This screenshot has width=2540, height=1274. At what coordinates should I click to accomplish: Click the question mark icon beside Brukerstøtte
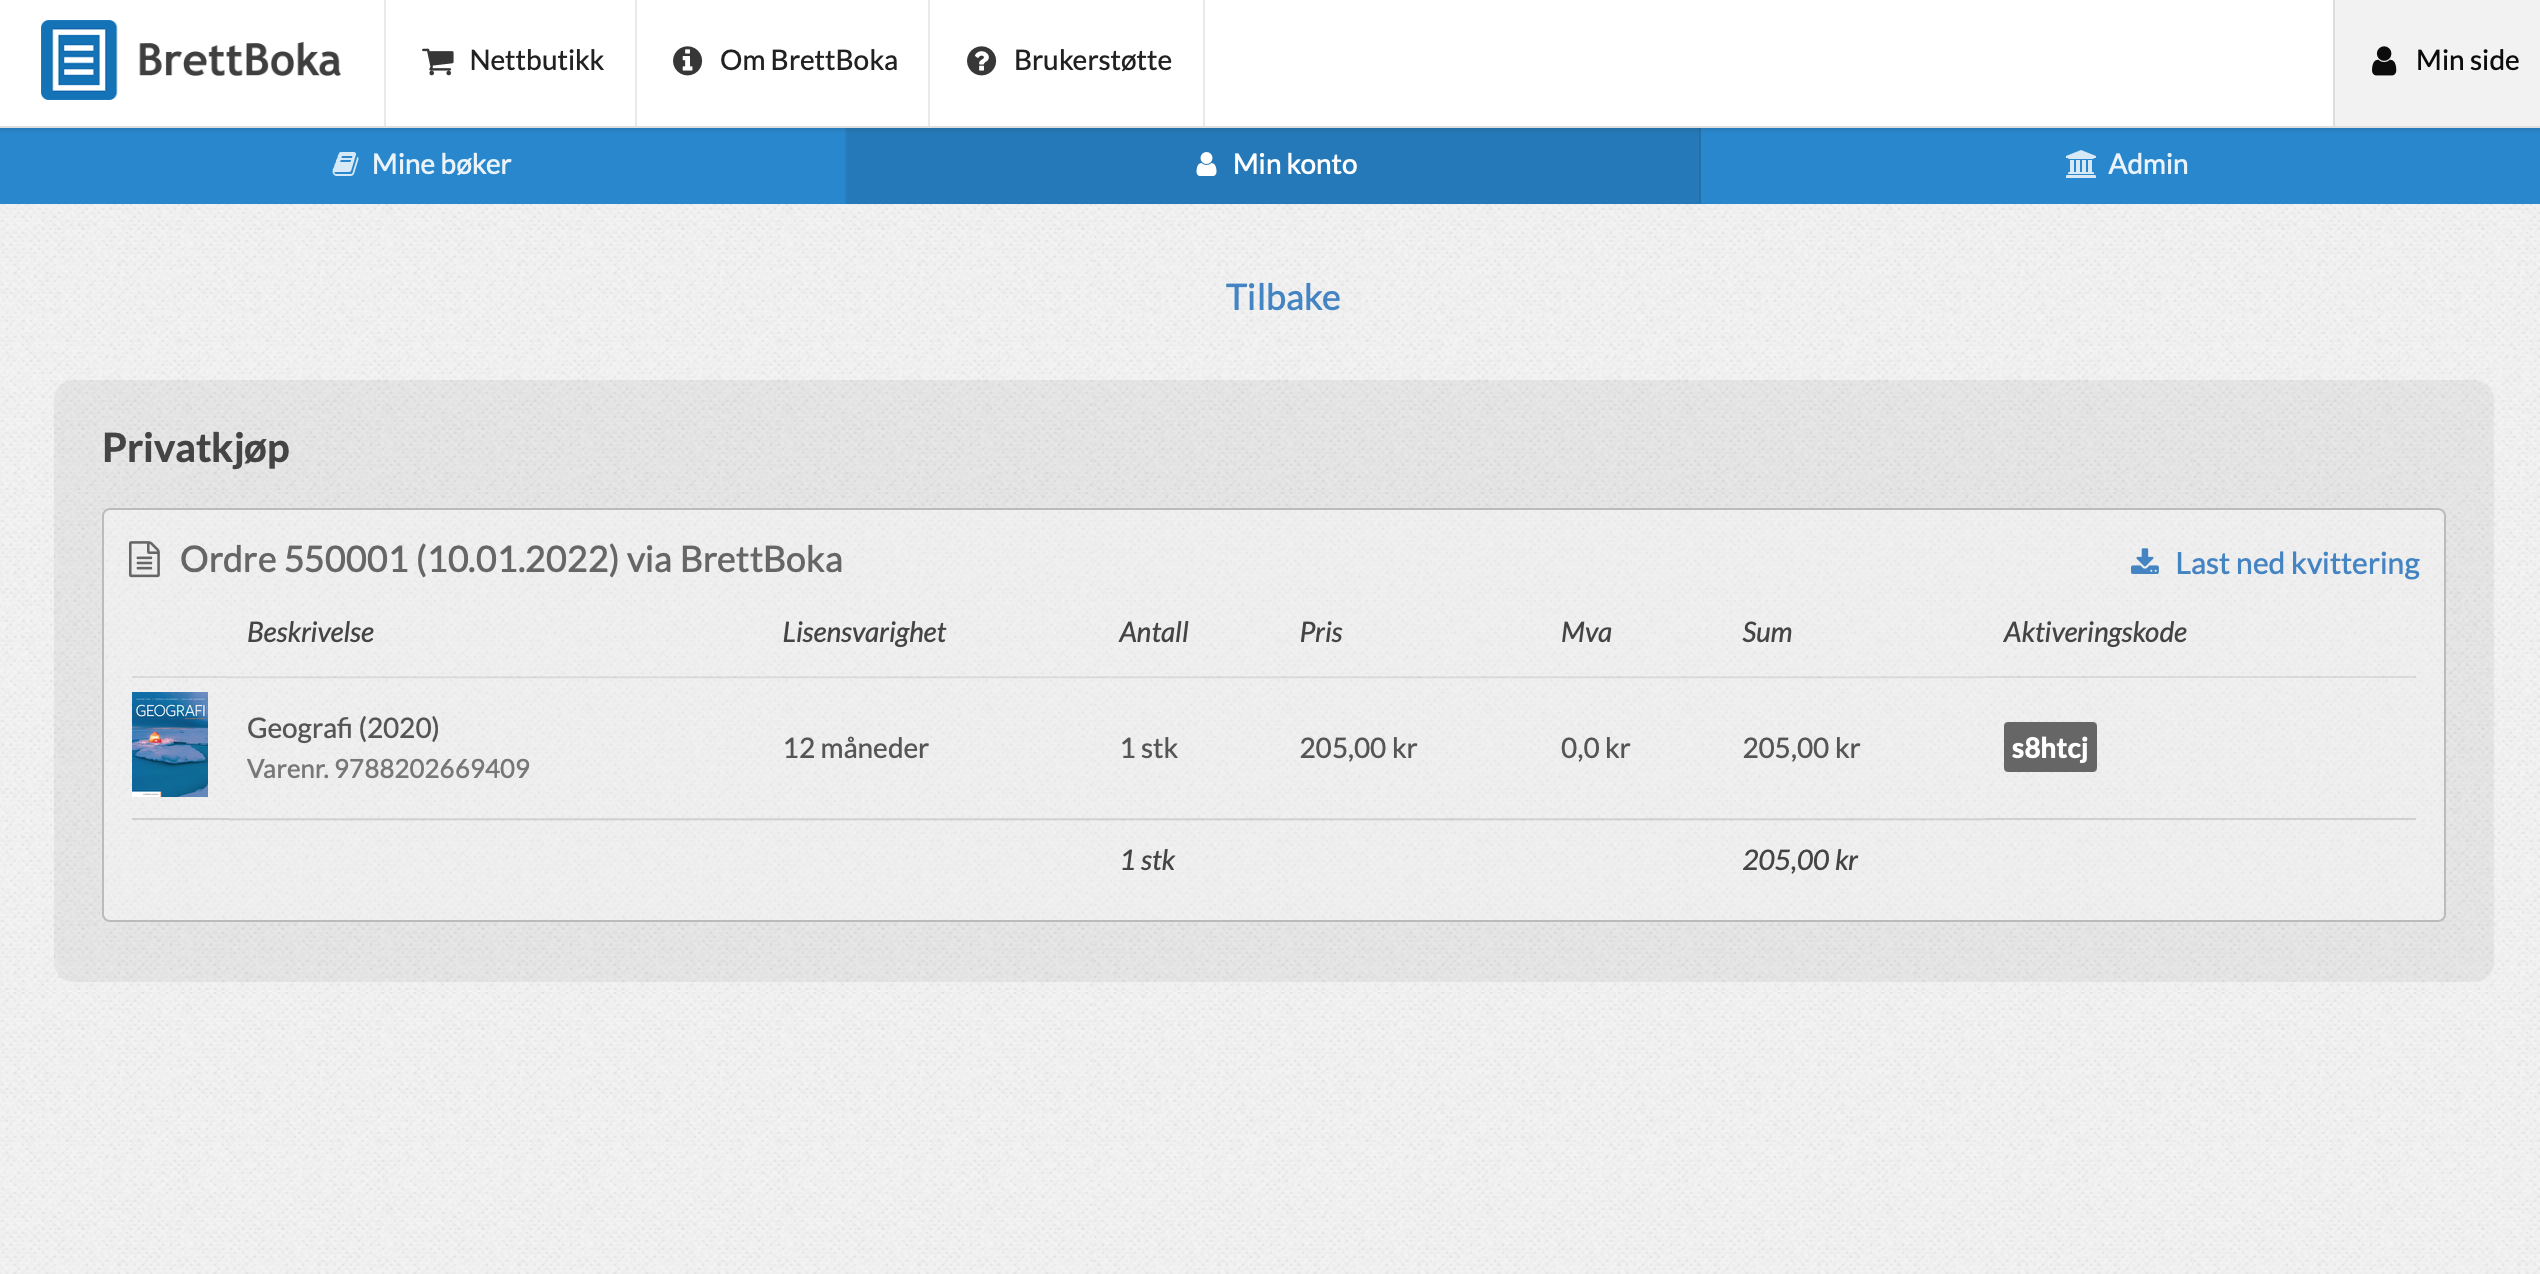pyautogui.click(x=981, y=61)
